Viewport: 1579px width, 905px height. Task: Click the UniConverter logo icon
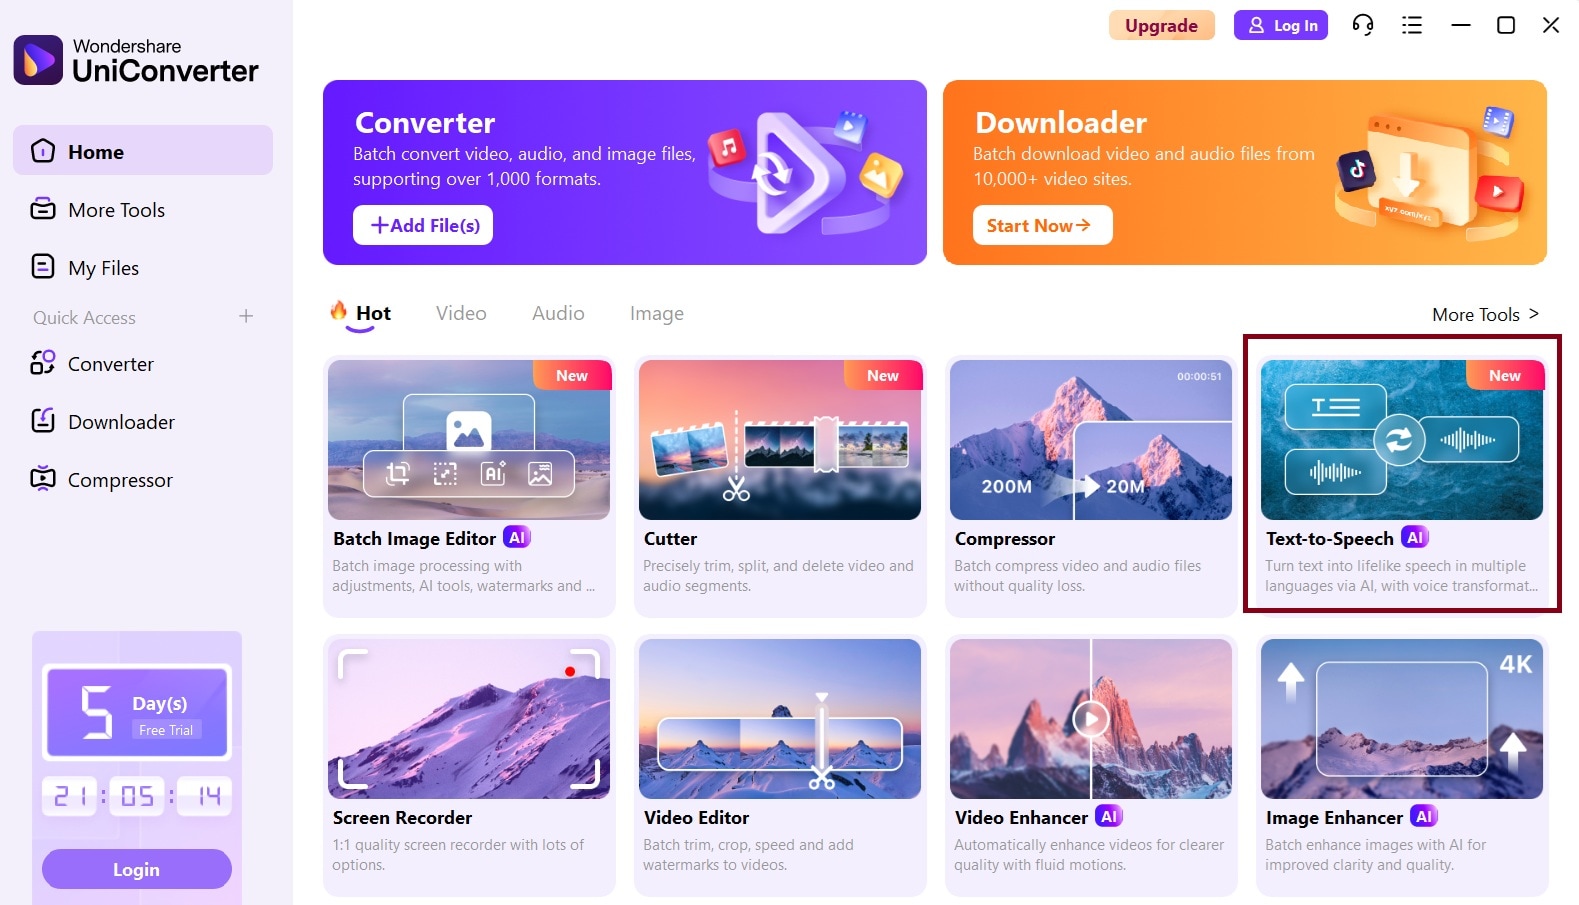click(x=38, y=60)
